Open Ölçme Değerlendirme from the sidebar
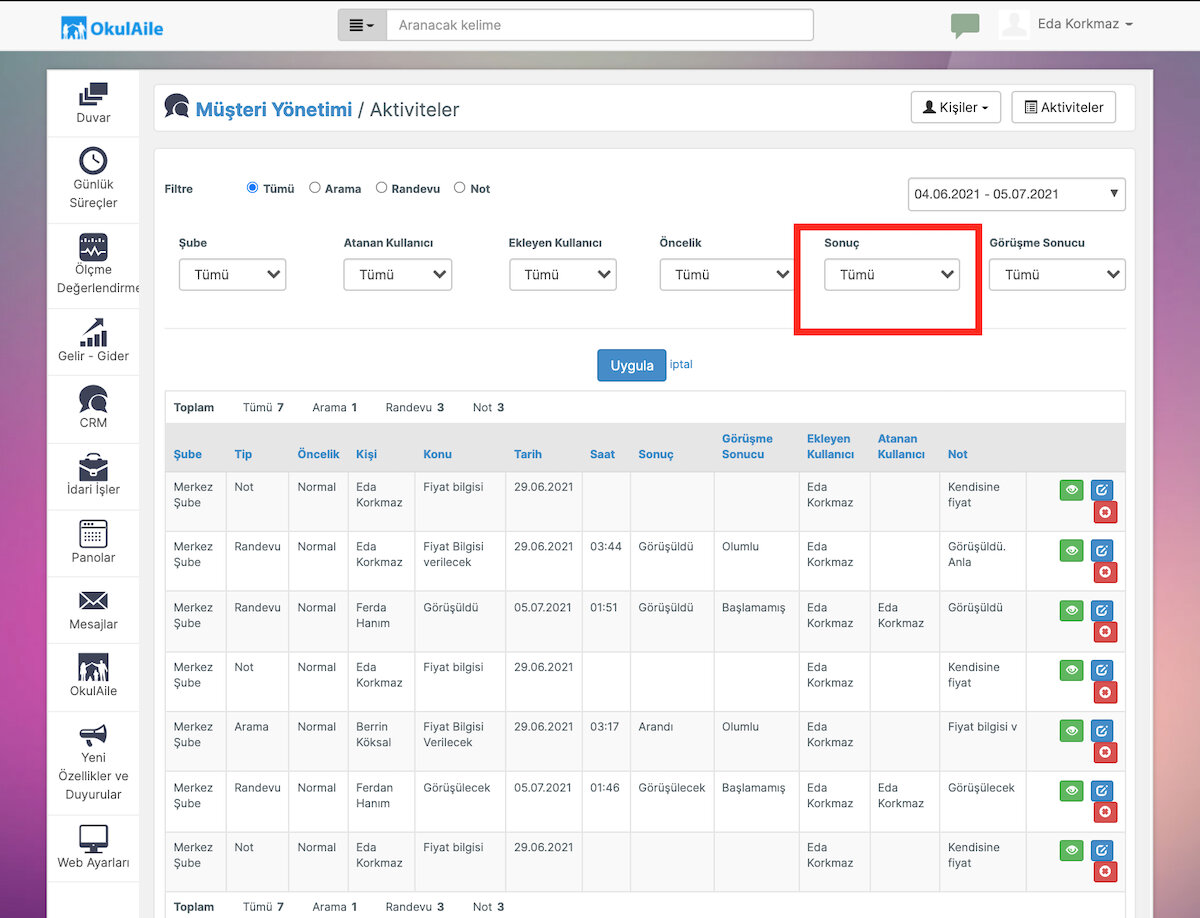The height and width of the screenshot is (918, 1200). (x=93, y=264)
